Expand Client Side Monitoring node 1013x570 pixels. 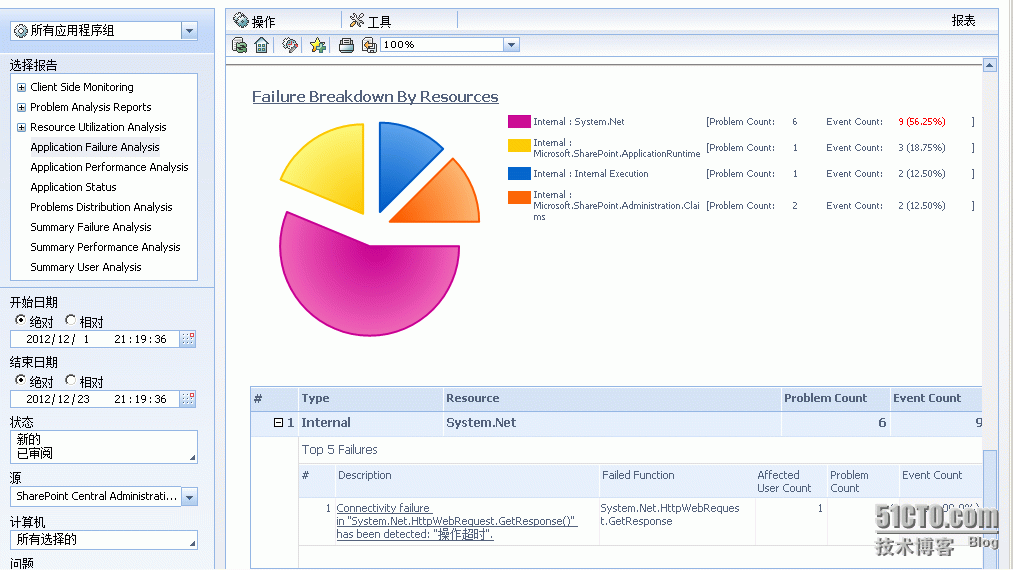[21, 87]
